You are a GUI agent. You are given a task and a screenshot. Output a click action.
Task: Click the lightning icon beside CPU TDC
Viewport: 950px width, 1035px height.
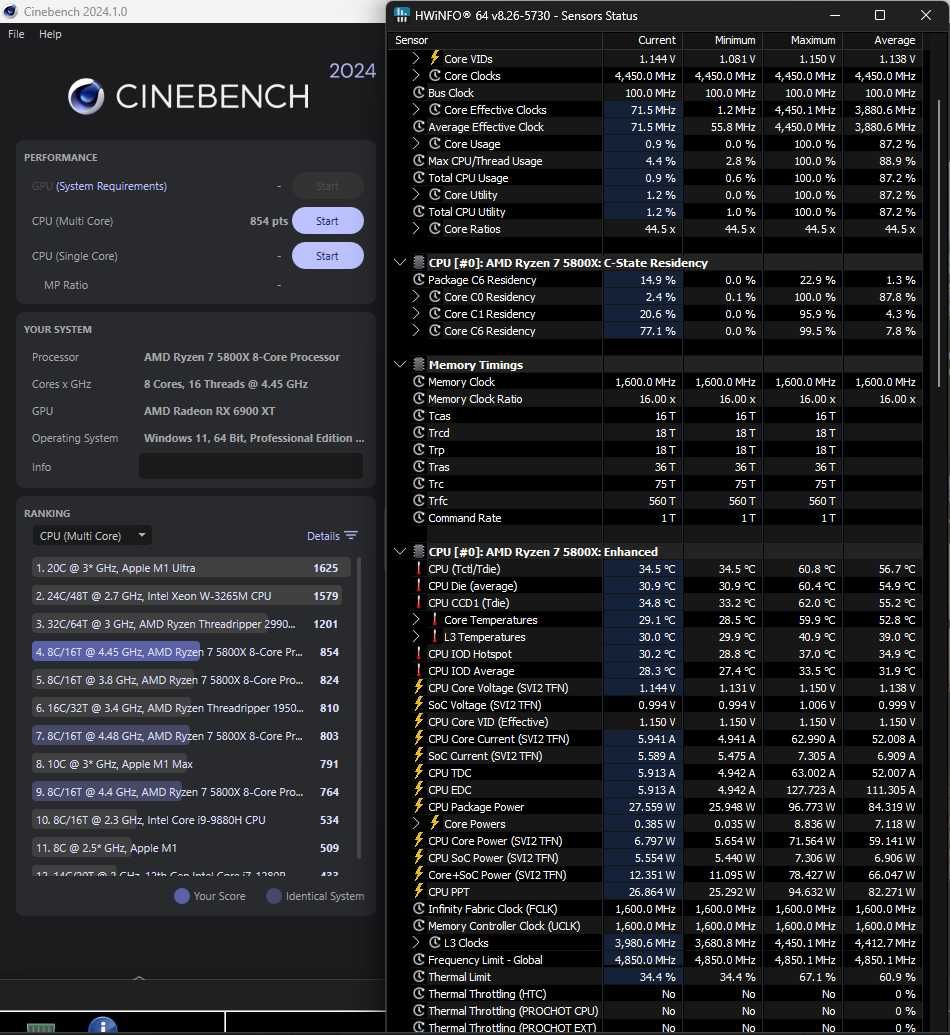(x=419, y=773)
